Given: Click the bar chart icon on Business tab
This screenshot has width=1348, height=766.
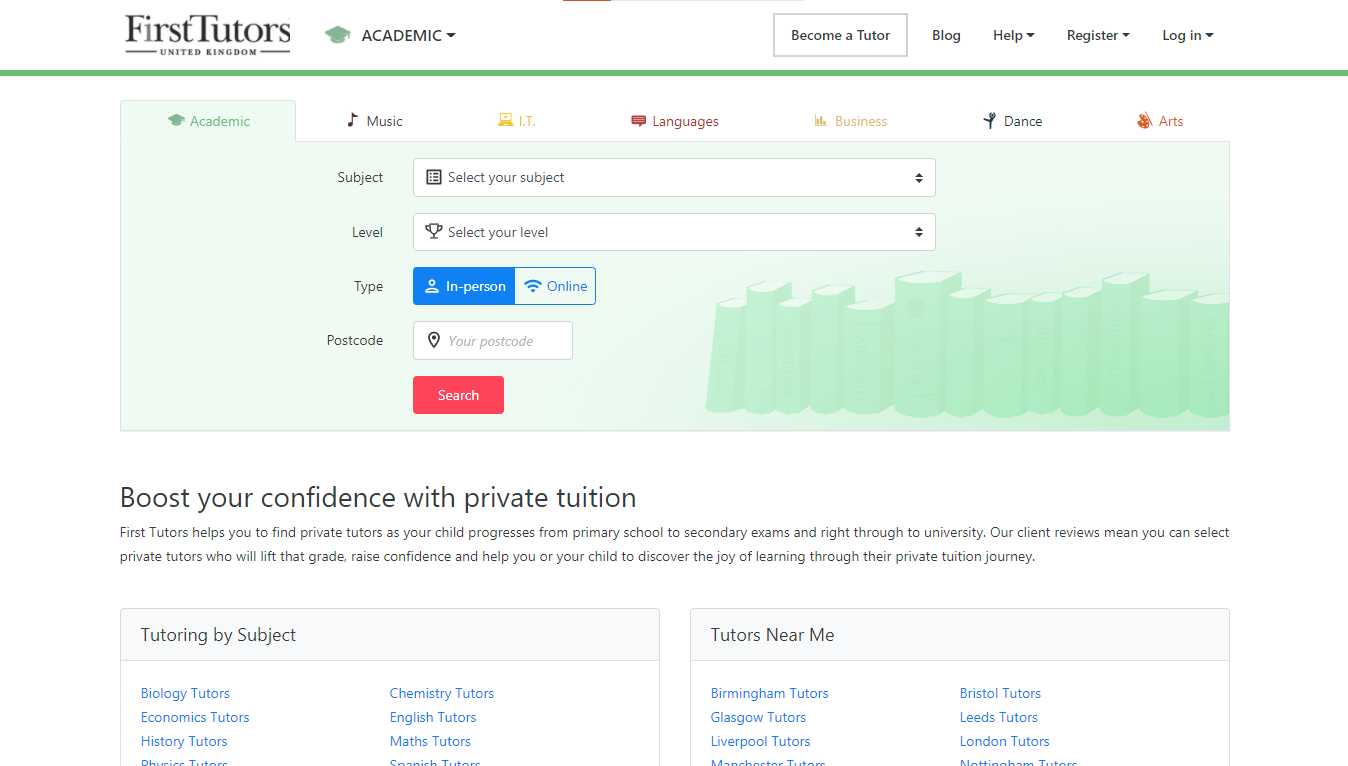Looking at the screenshot, I should tap(821, 121).
